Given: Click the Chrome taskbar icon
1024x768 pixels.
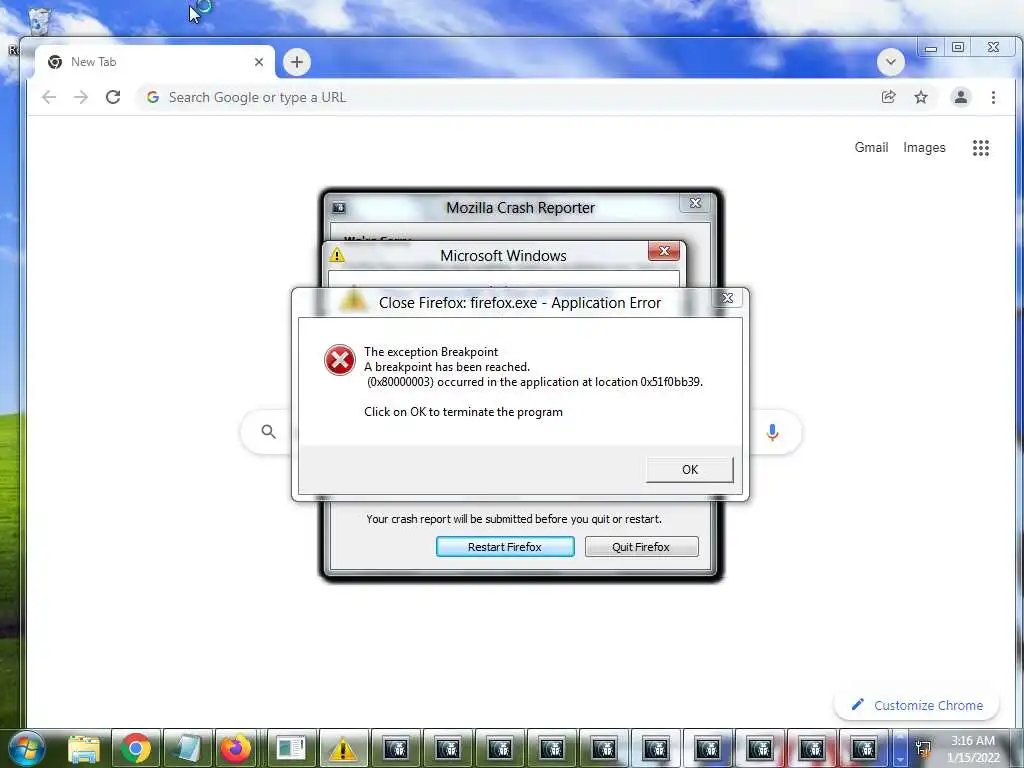Looking at the screenshot, I should tap(136, 748).
